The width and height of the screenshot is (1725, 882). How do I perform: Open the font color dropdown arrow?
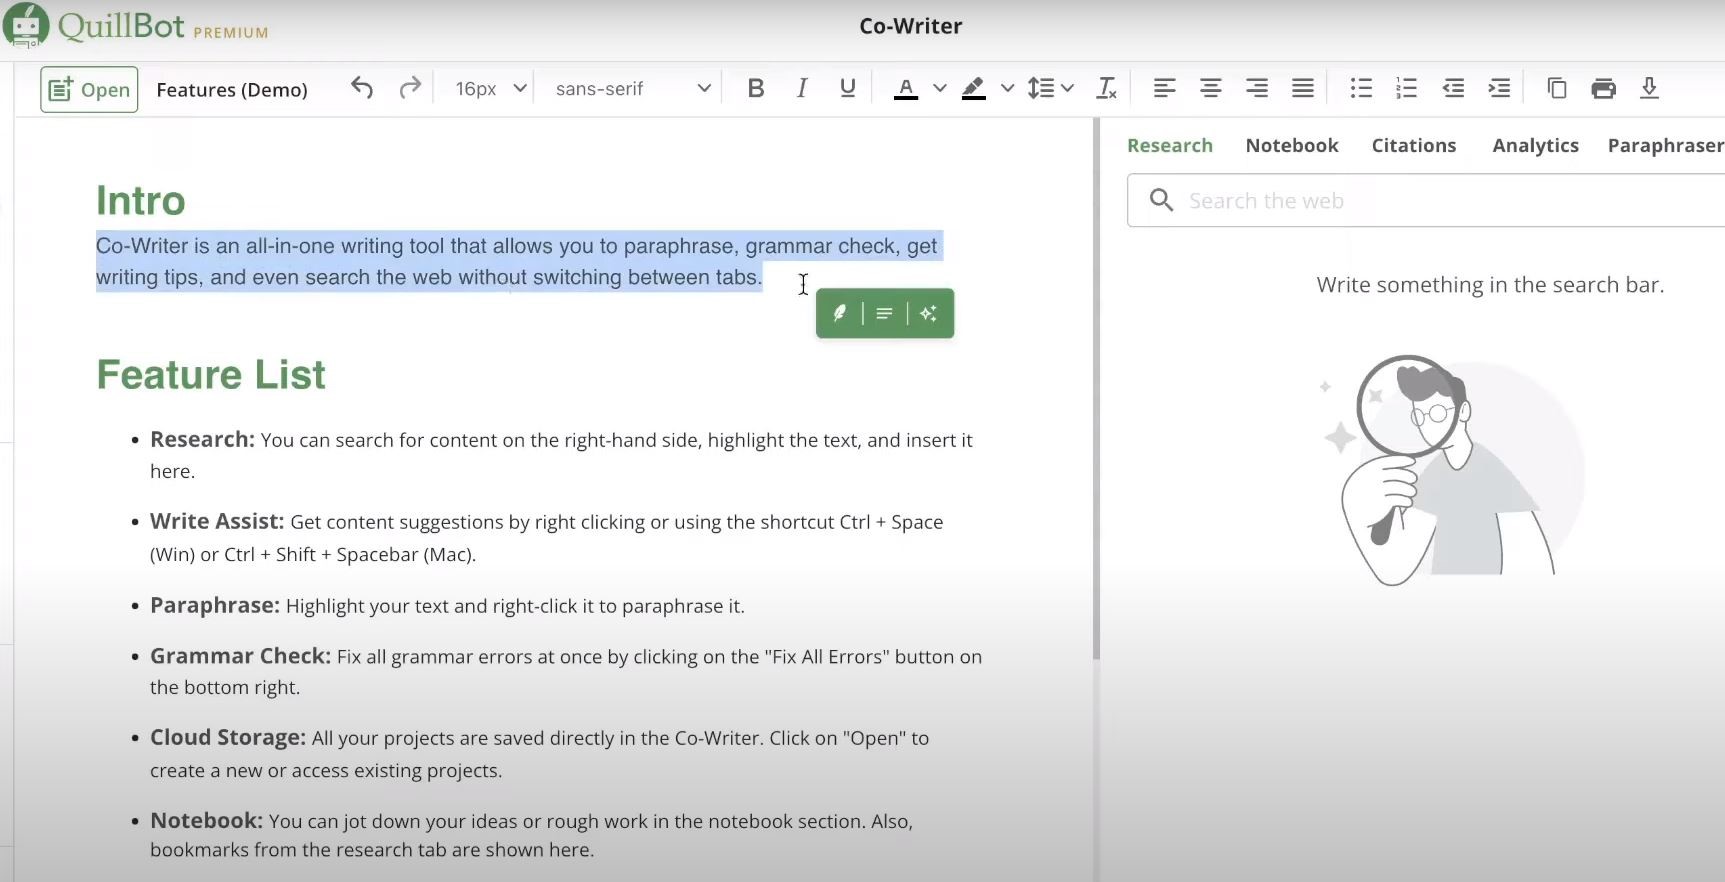940,89
